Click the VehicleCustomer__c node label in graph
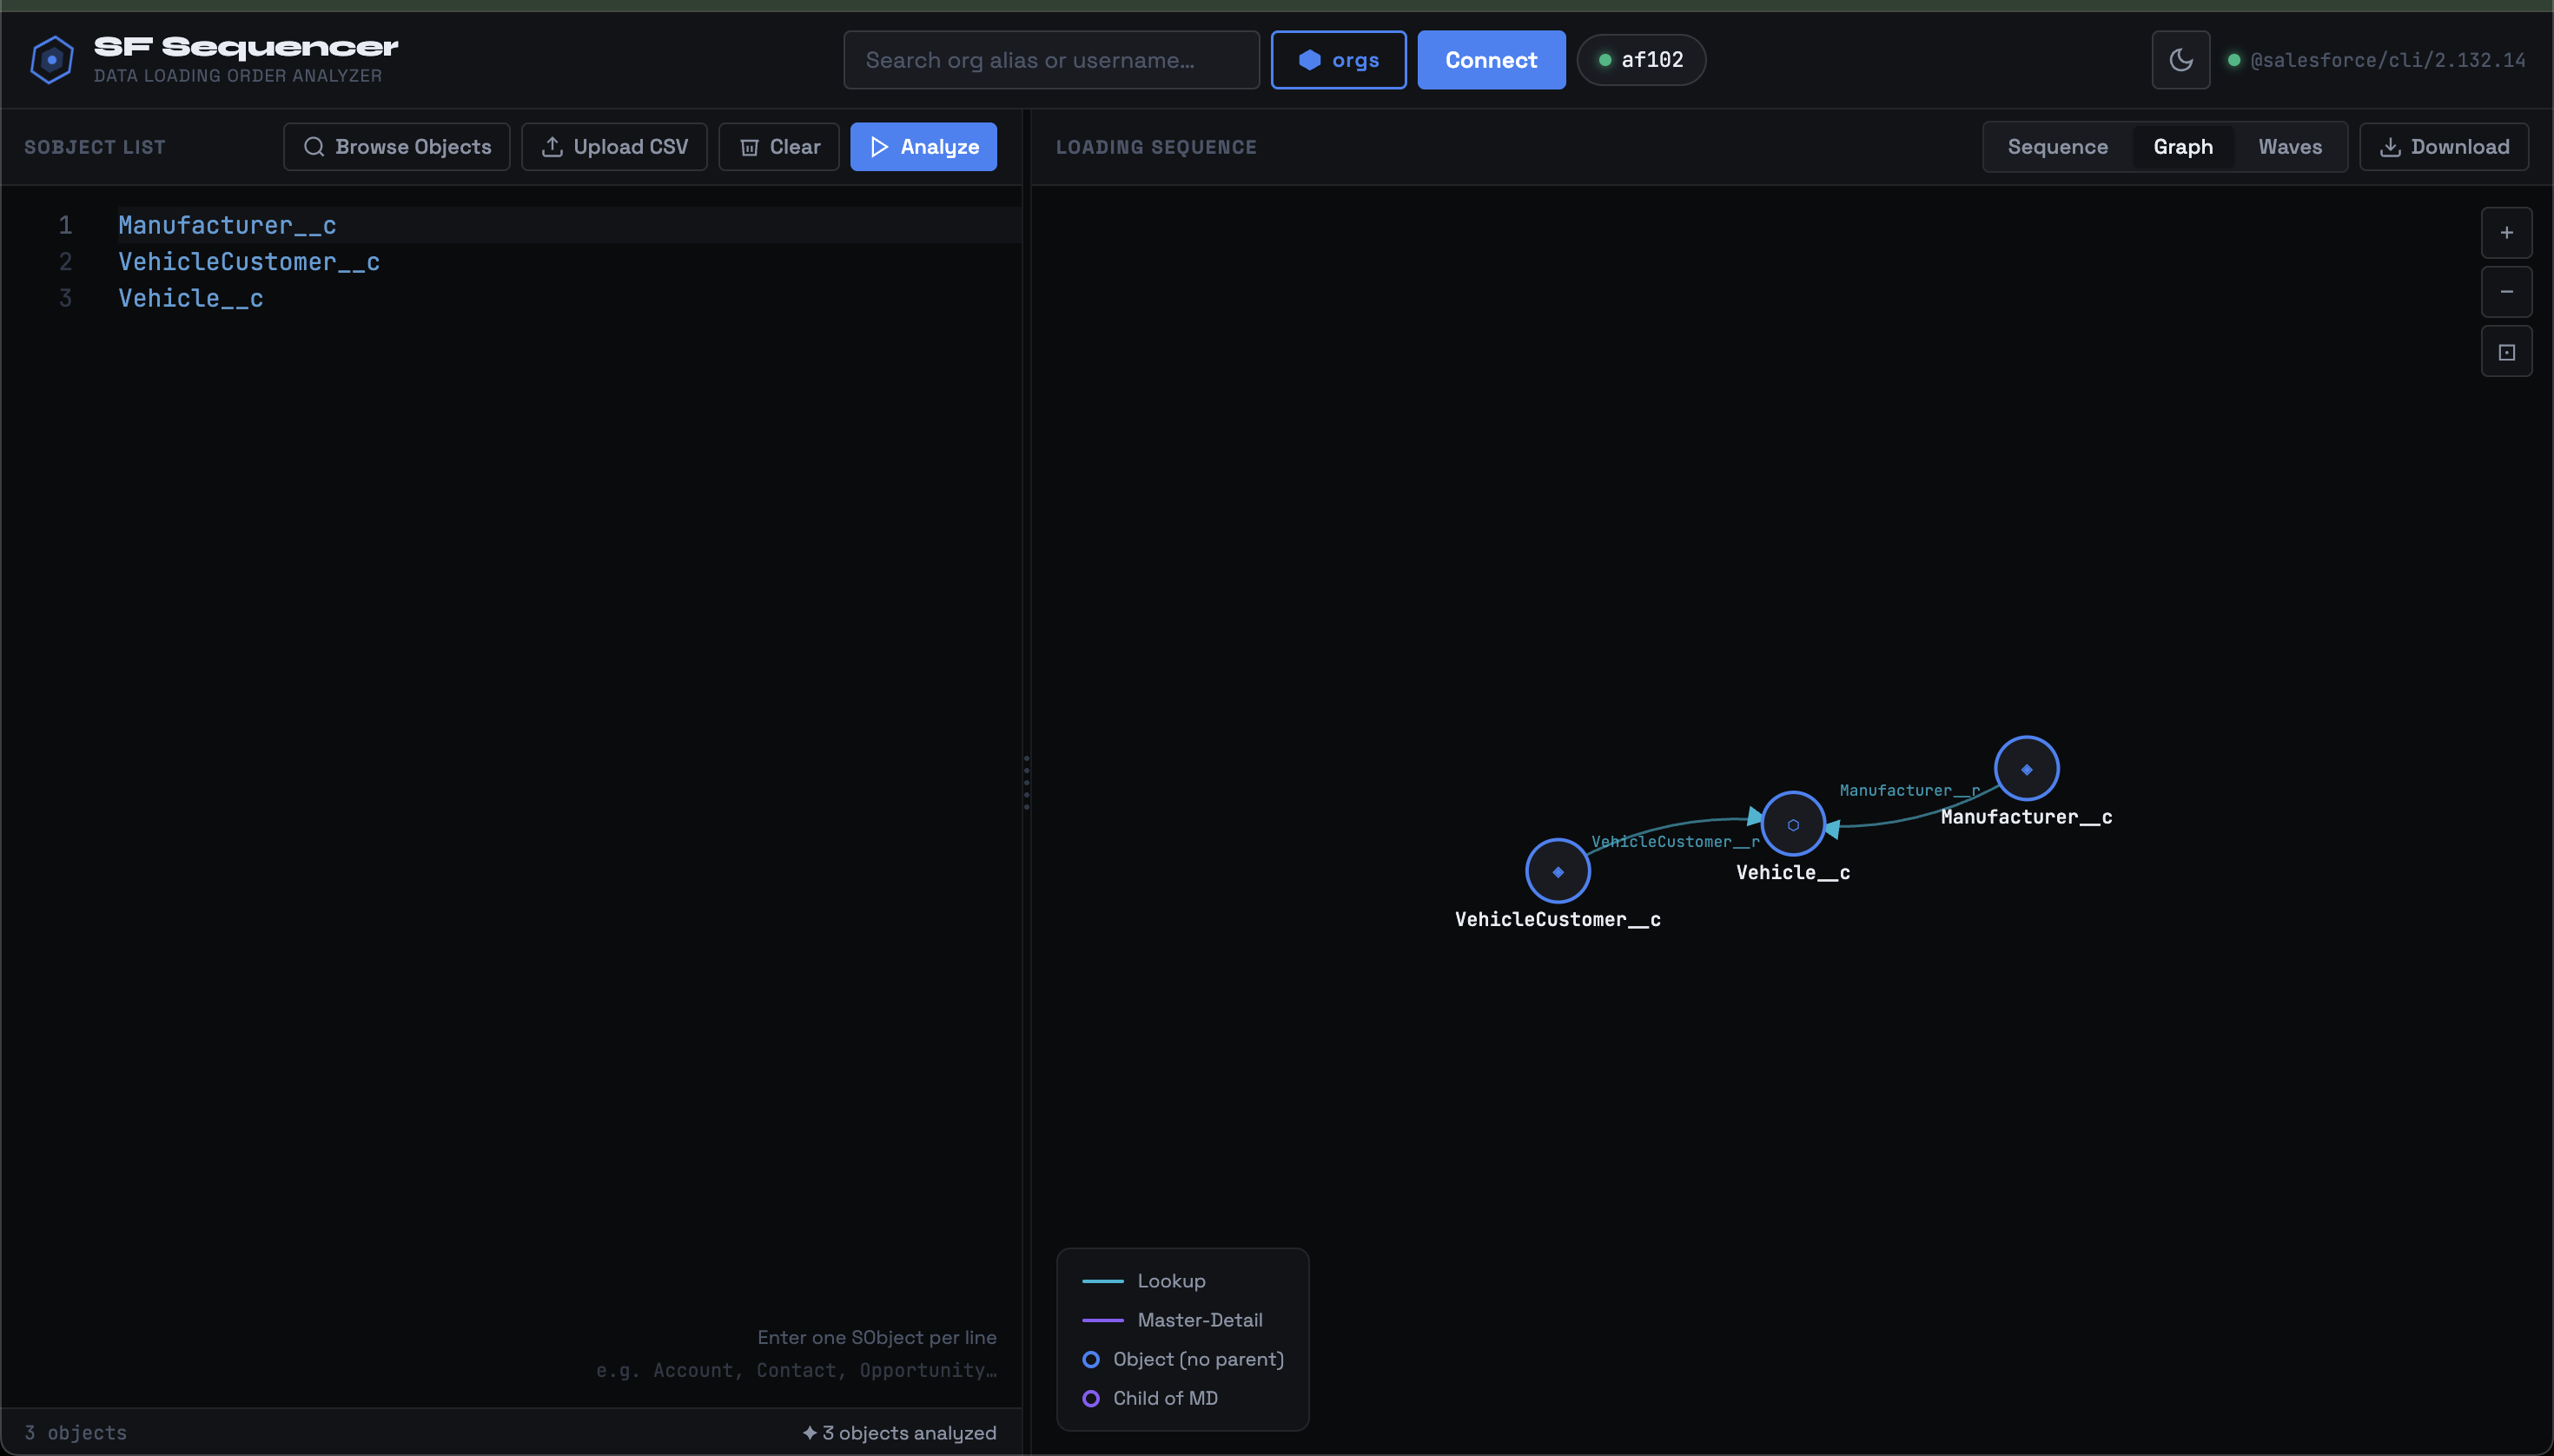Viewport: 2554px width, 1456px height. pos(1557,919)
